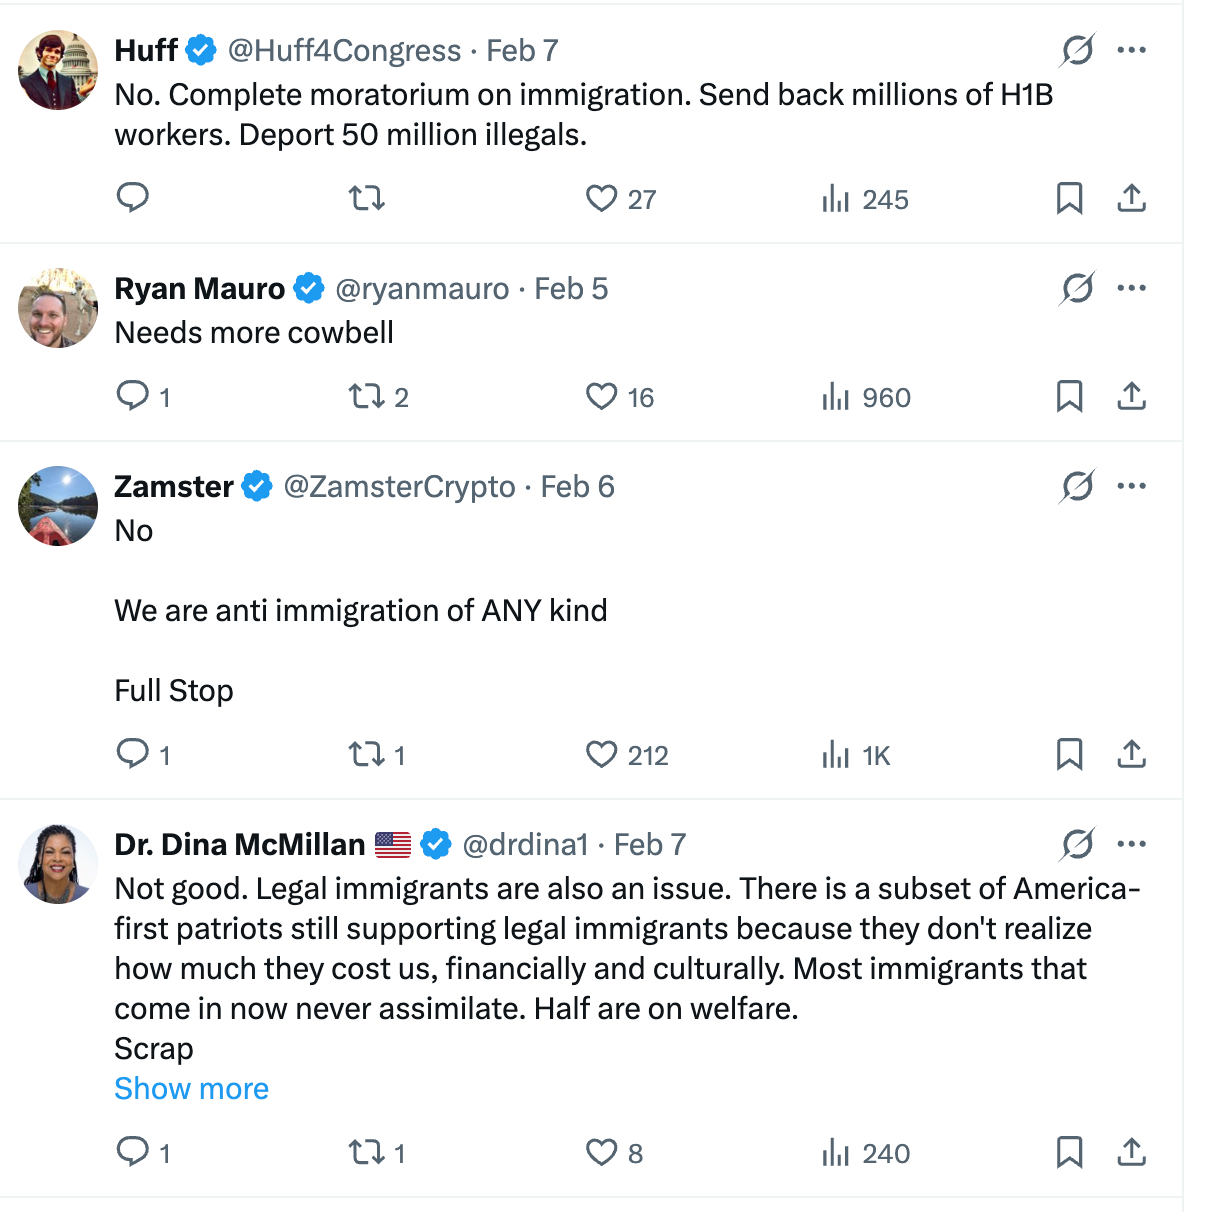Like Zamster's tweet with 212 likes
1226x1212 pixels.
[x=601, y=754]
